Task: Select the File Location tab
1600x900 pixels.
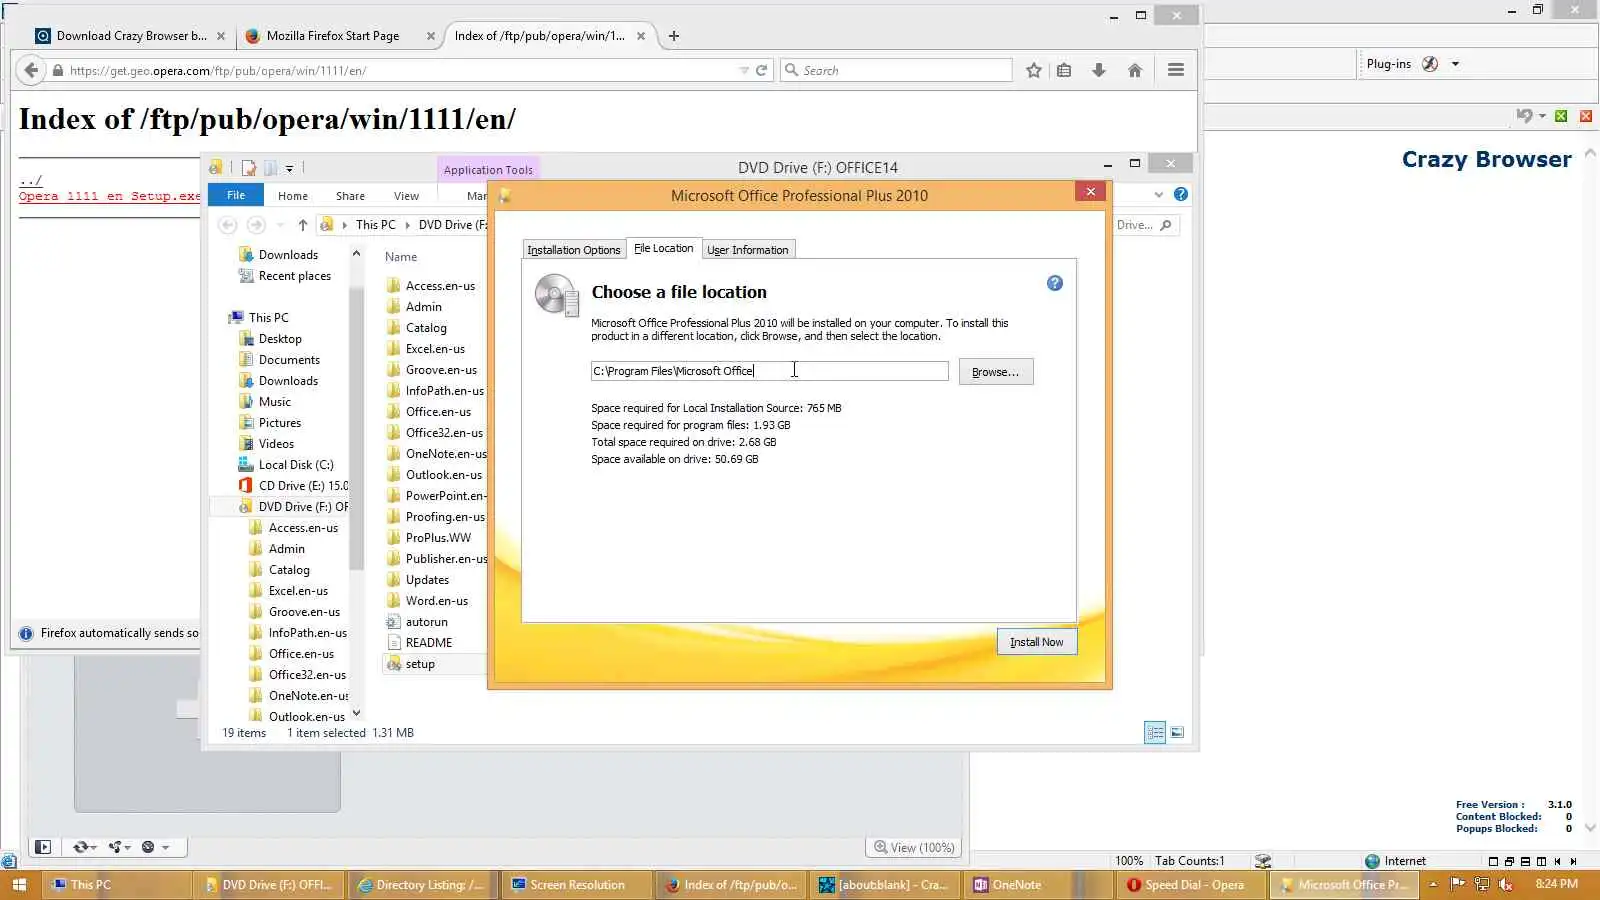Action: [663, 248]
